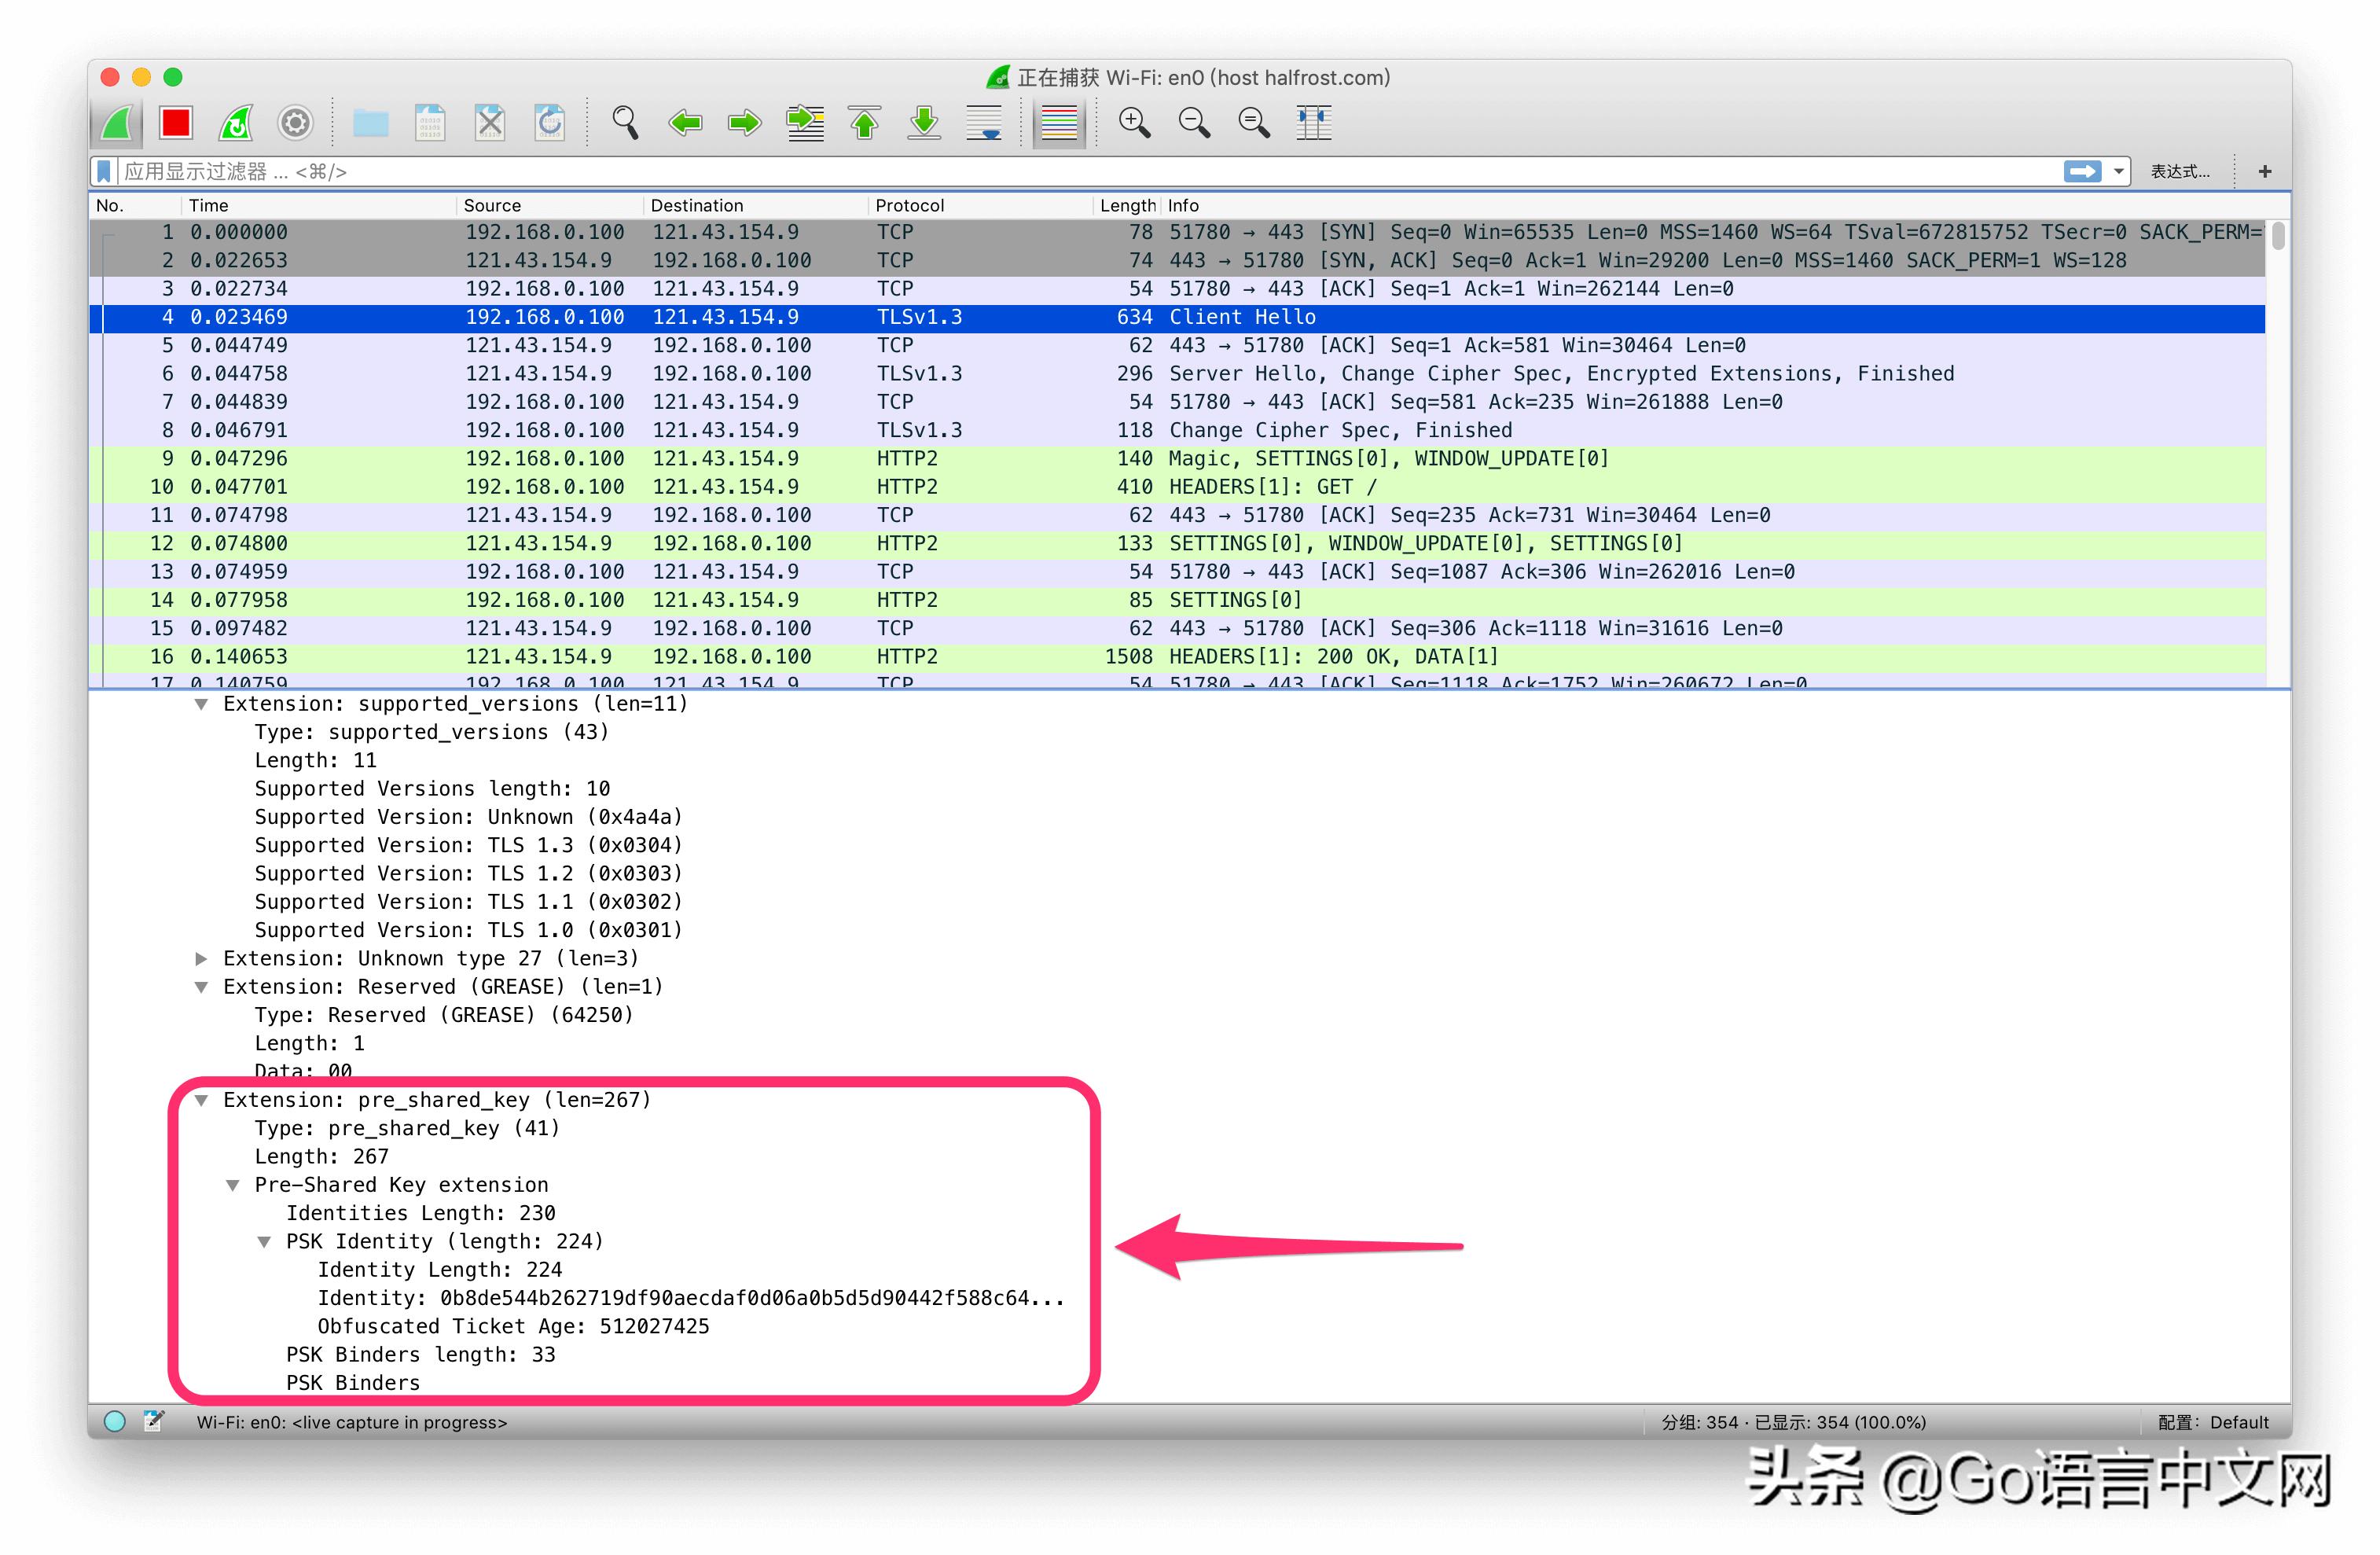Open capture options gear icon

point(295,123)
